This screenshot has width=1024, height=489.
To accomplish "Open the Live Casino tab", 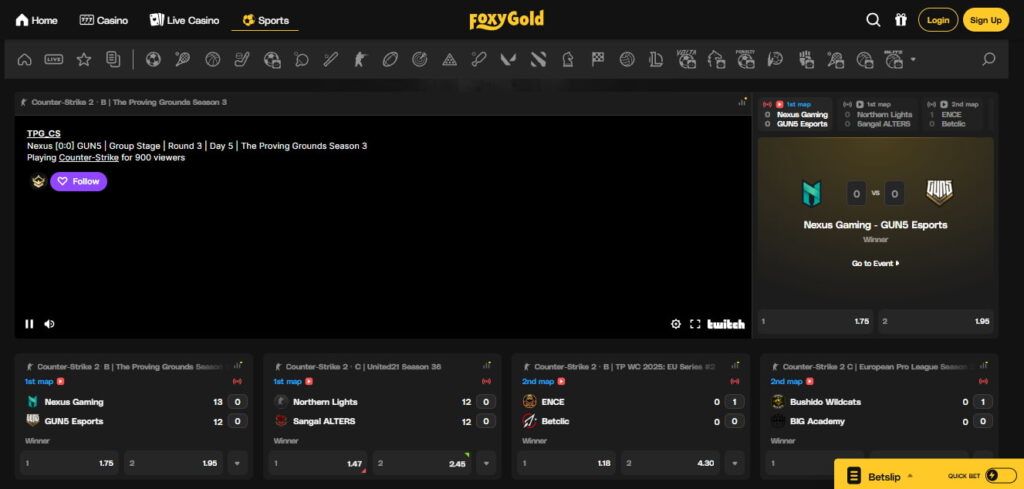I will coord(184,20).
